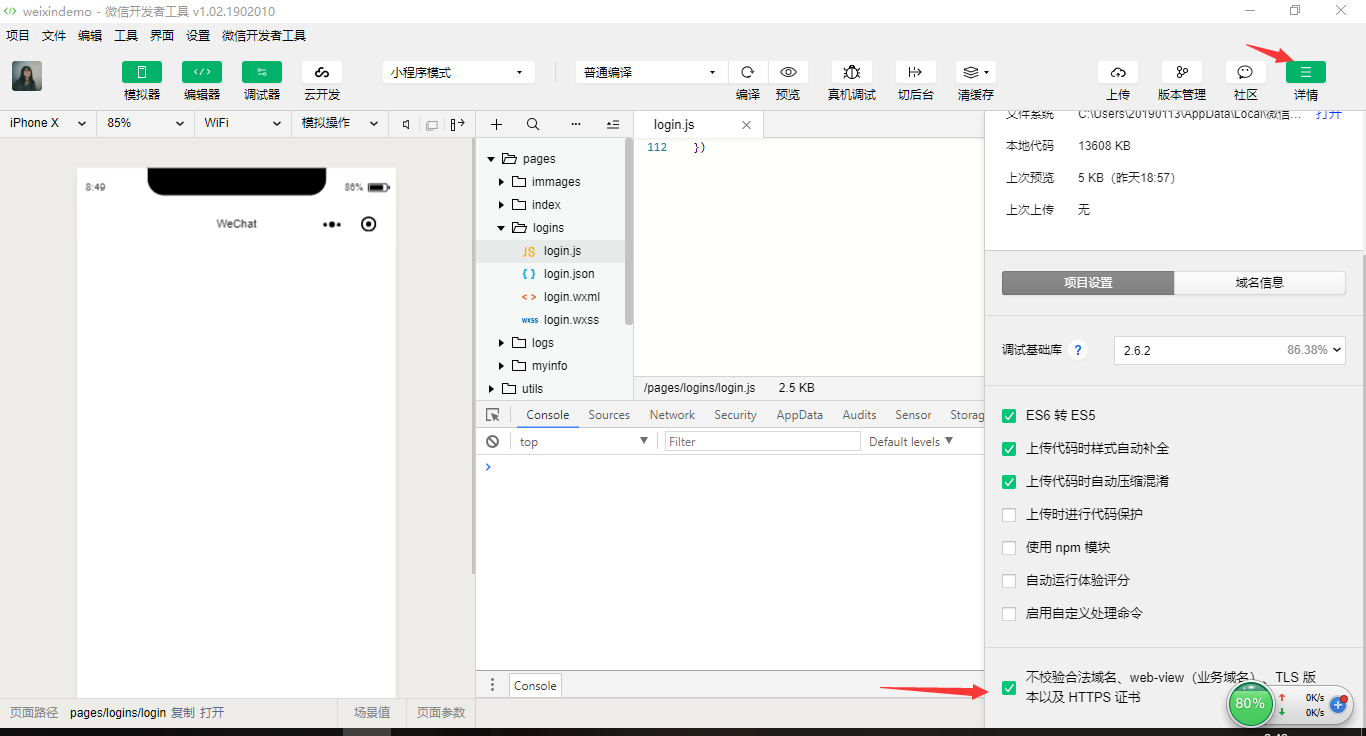This screenshot has height=736, width=1366.
Task: Open the 清缓存 clear cache menu
Action: click(975, 72)
